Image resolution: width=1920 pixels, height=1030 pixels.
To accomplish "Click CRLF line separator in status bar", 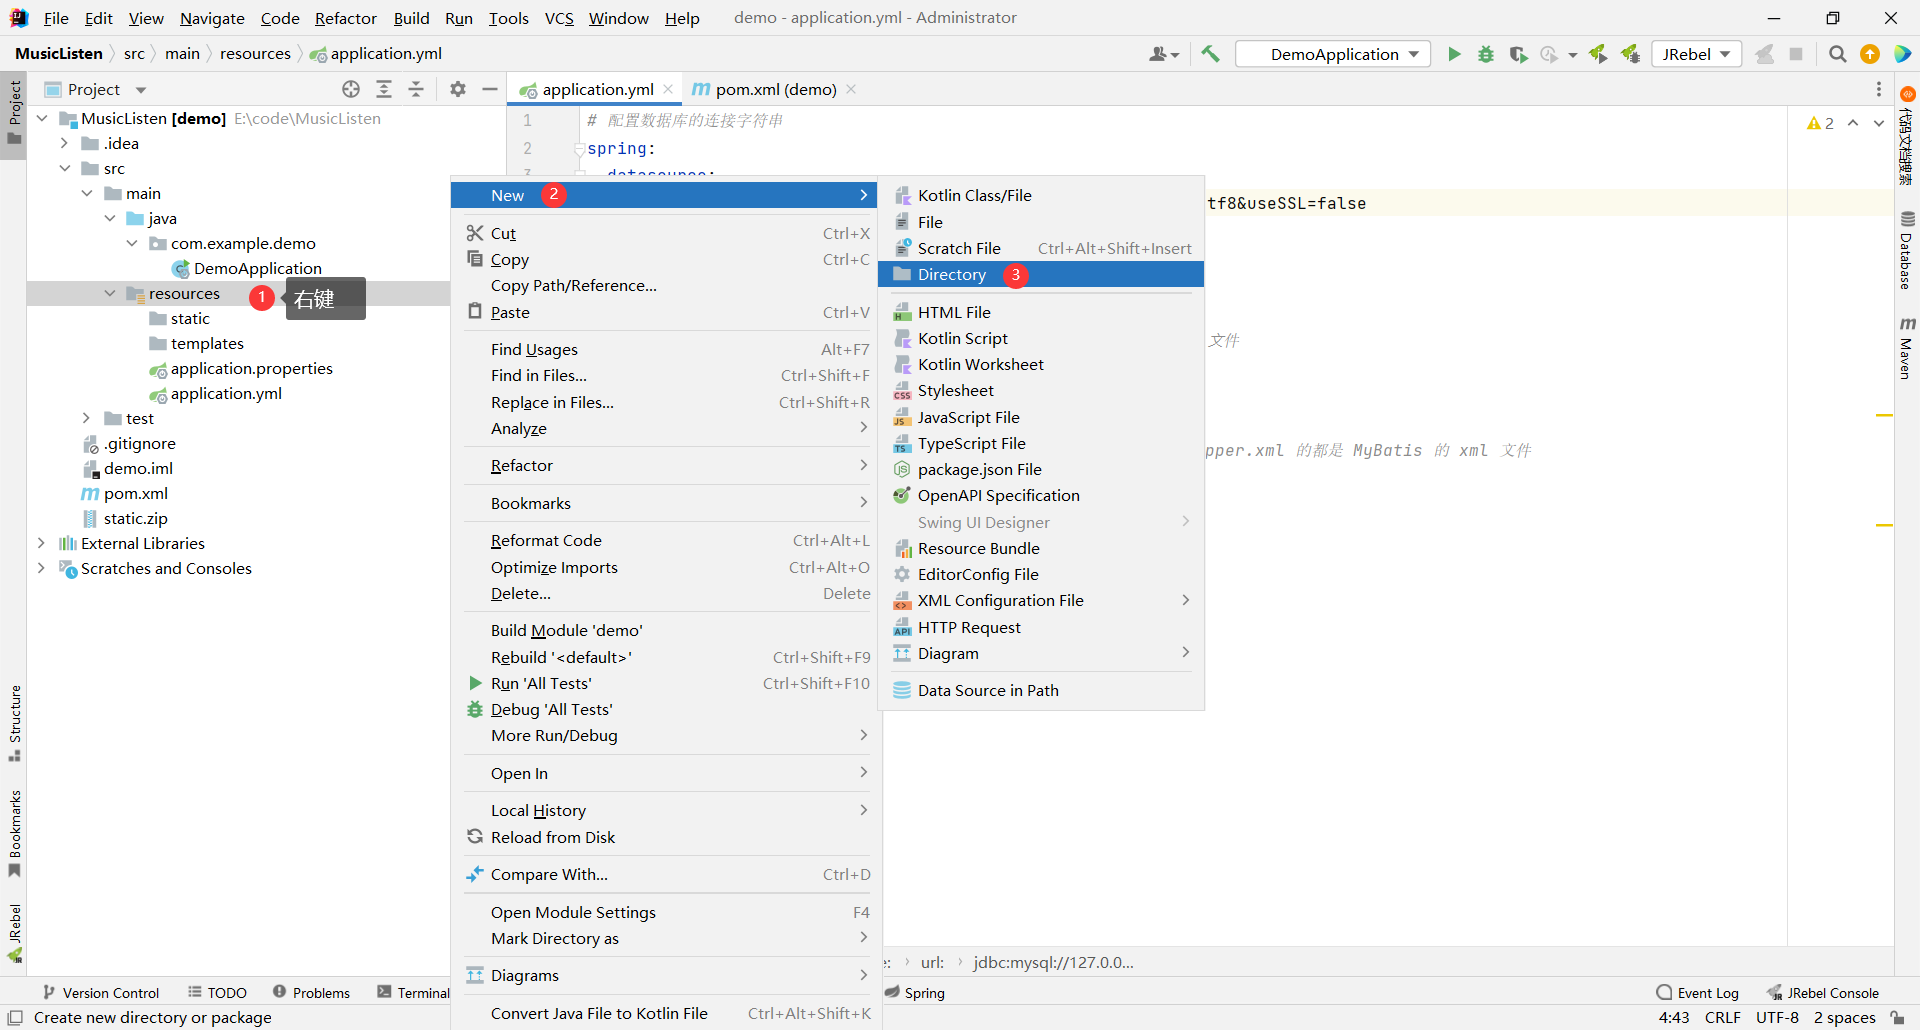I will [x=1722, y=1017].
